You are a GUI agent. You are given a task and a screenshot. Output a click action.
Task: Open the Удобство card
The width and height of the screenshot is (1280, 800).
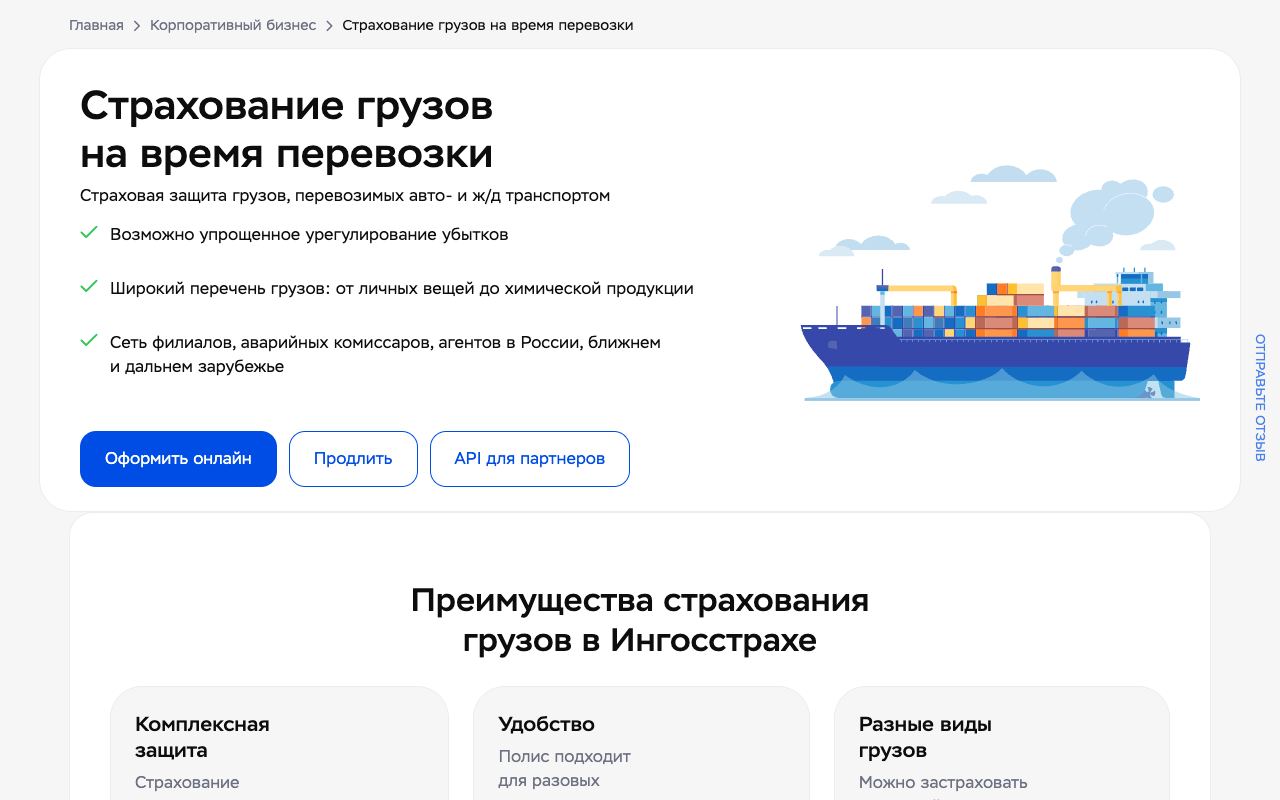pyautogui.click(x=641, y=743)
